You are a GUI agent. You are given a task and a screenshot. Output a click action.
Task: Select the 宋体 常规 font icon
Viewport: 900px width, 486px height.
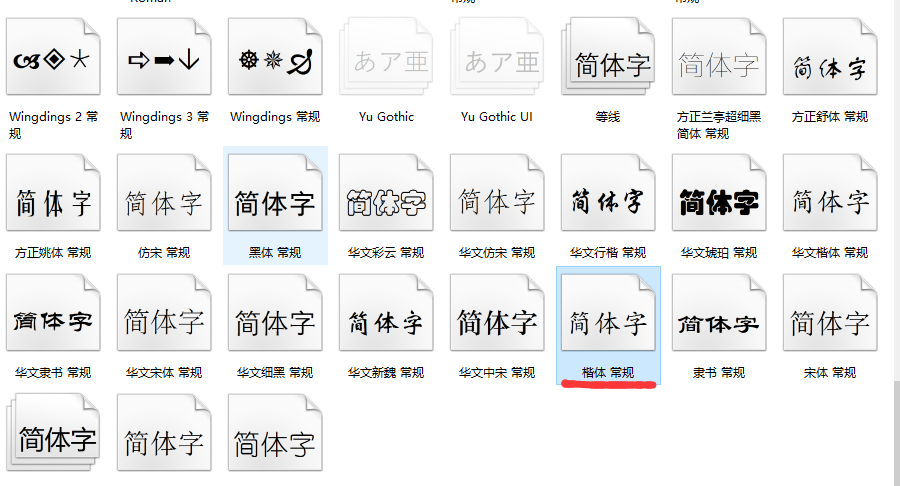pos(830,312)
